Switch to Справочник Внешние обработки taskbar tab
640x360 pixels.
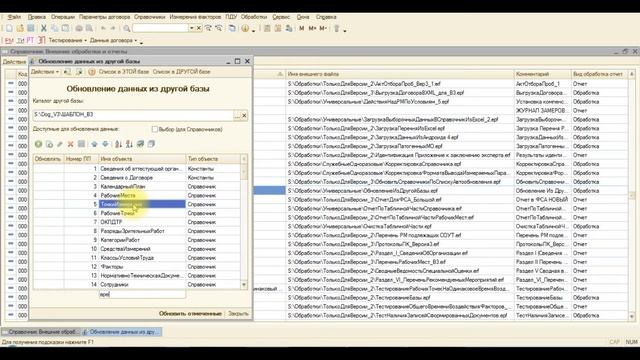[x=41, y=332]
